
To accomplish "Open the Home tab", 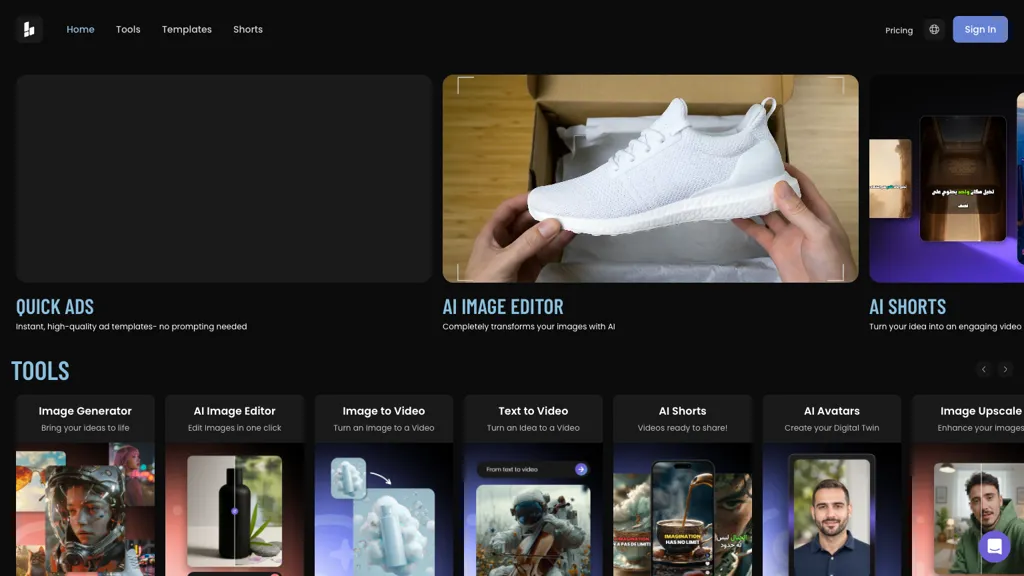I will pos(80,30).
